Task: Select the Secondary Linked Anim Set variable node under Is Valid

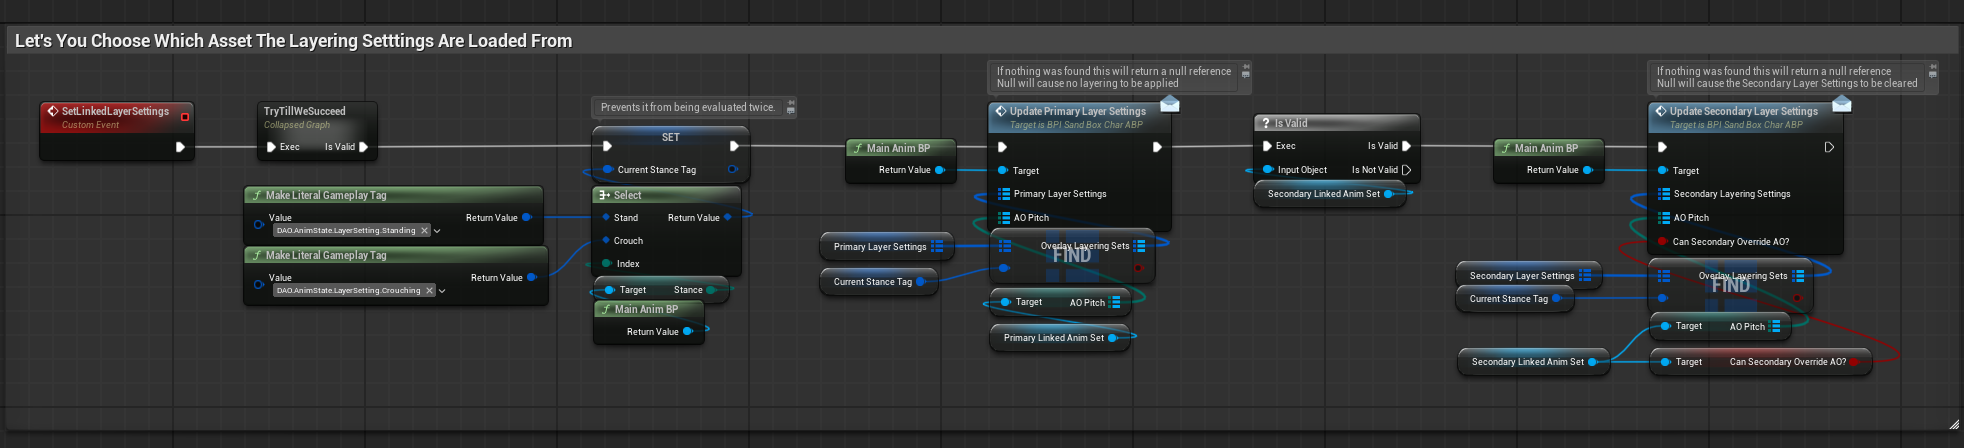Action: tap(1323, 194)
